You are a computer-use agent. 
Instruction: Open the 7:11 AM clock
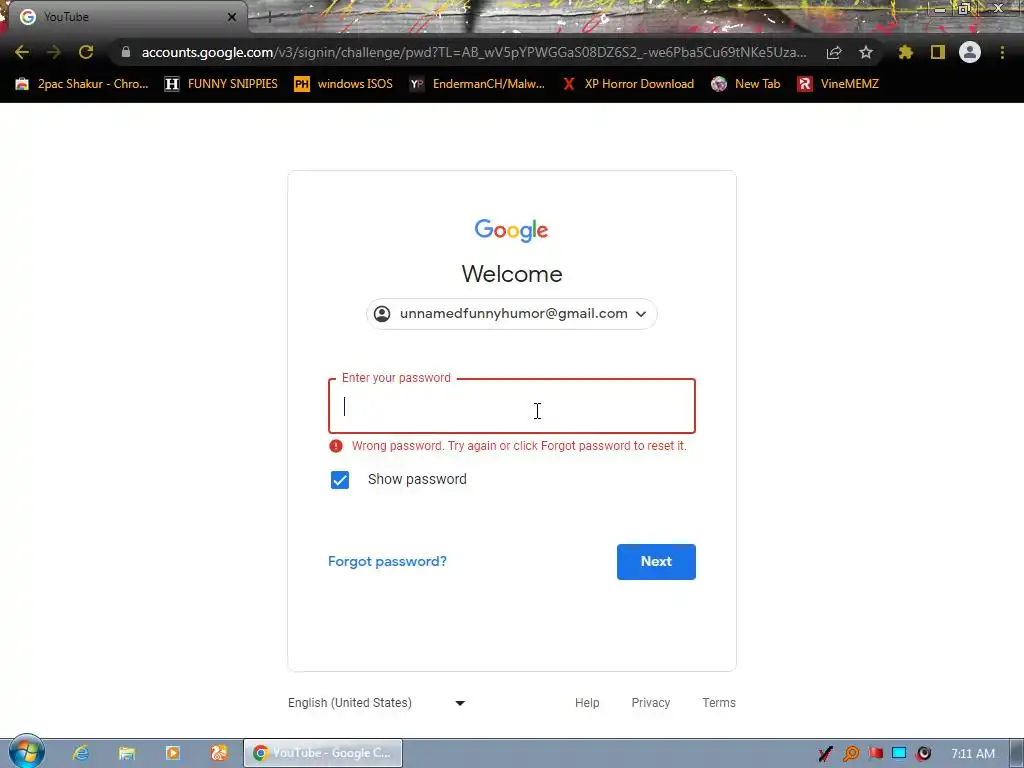973,754
